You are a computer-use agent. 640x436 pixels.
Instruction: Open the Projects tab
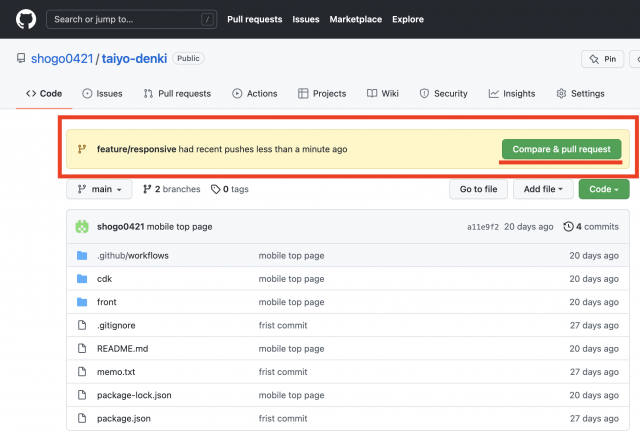pos(322,93)
